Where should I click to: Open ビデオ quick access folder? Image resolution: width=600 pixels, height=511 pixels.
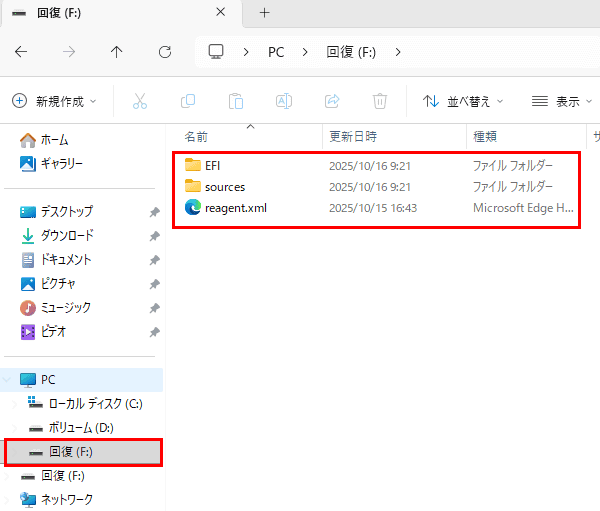pyautogui.click(x=53, y=331)
